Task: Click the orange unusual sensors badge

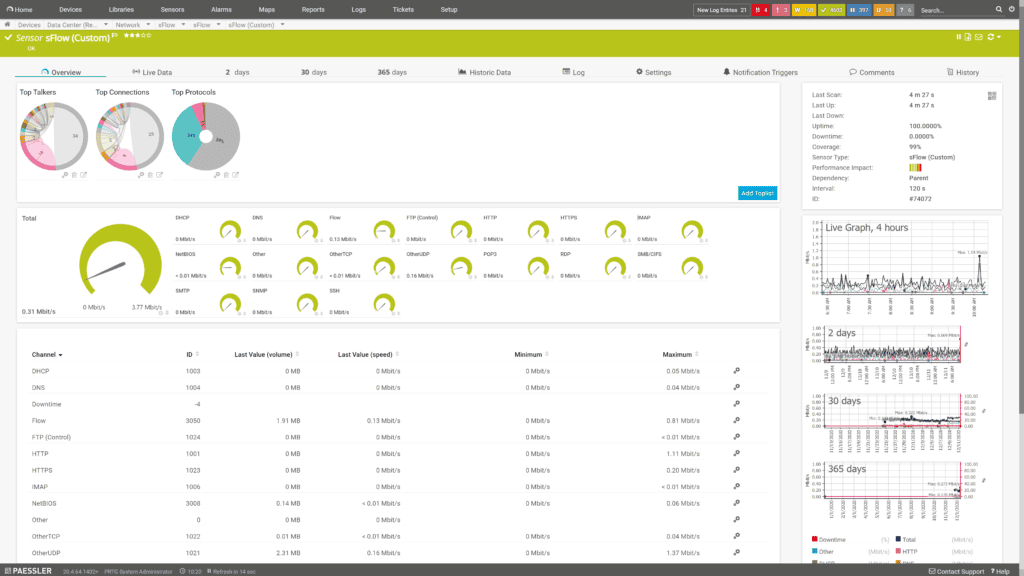Action: 883,10
